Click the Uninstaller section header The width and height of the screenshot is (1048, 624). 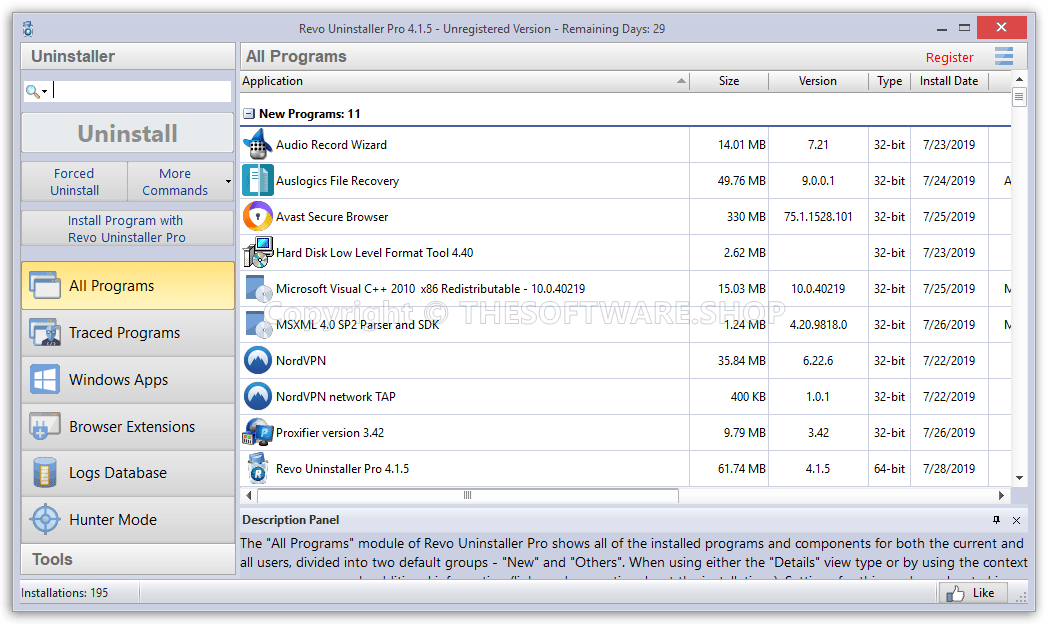128,56
